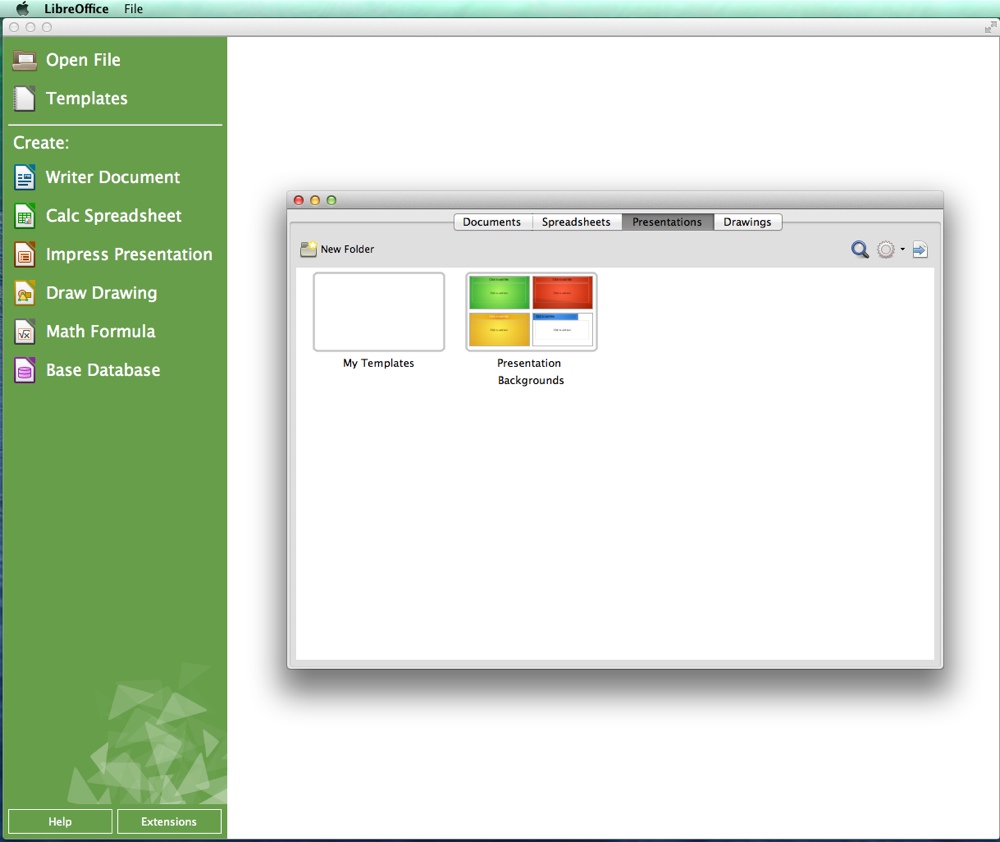Select the Presentation Backgrounds folder thumbnail
Viewport: 1000px width, 842px height.
[x=531, y=312]
